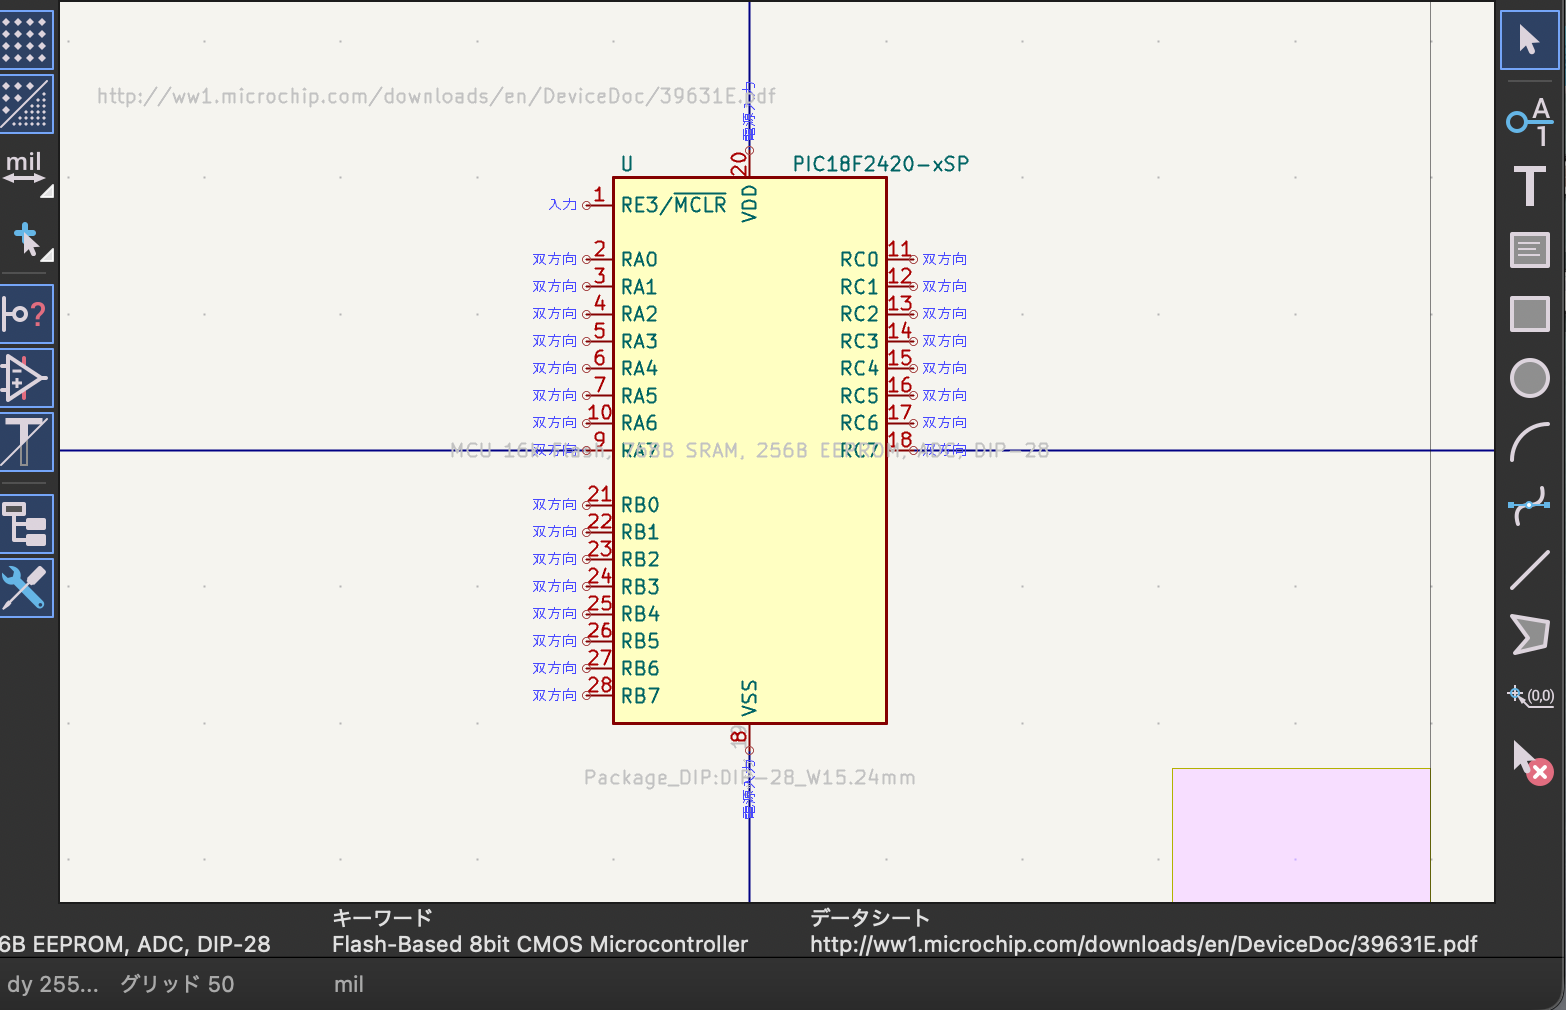Select pin number 28

coord(599,685)
